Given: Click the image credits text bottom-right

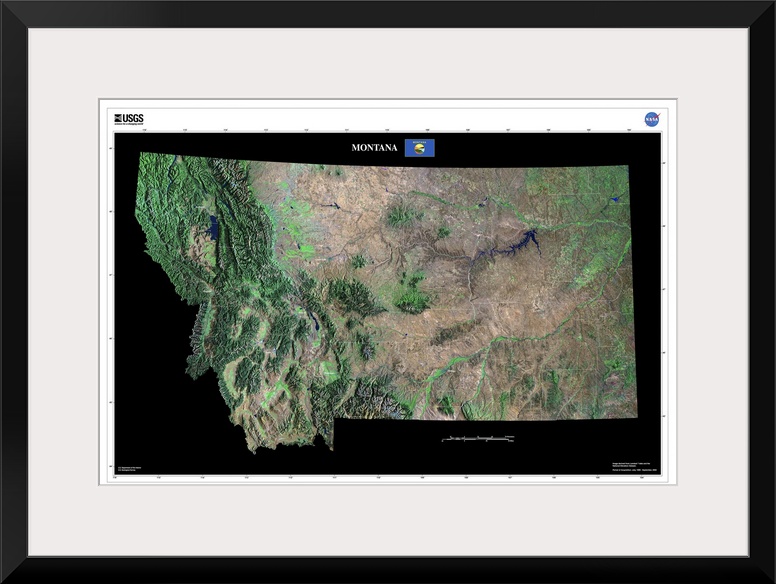Looking at the screenshot, I should [635, 466].
